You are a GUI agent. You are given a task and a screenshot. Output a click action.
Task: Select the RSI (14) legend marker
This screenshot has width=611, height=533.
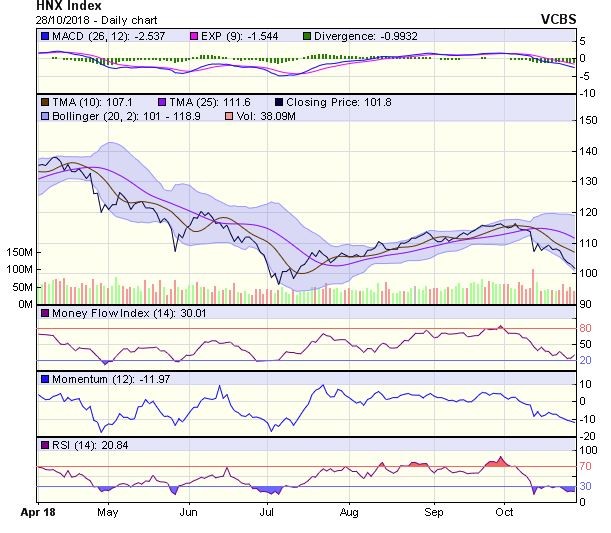44,444
